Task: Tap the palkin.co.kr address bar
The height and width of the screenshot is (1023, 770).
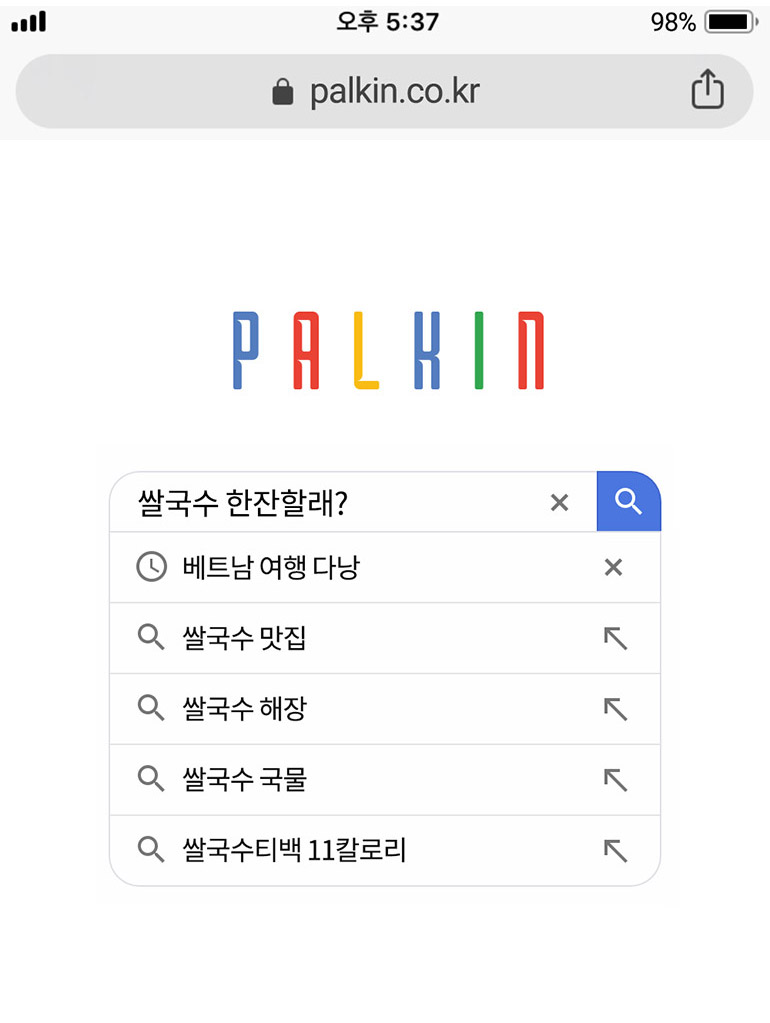Action: pos(394,92)
